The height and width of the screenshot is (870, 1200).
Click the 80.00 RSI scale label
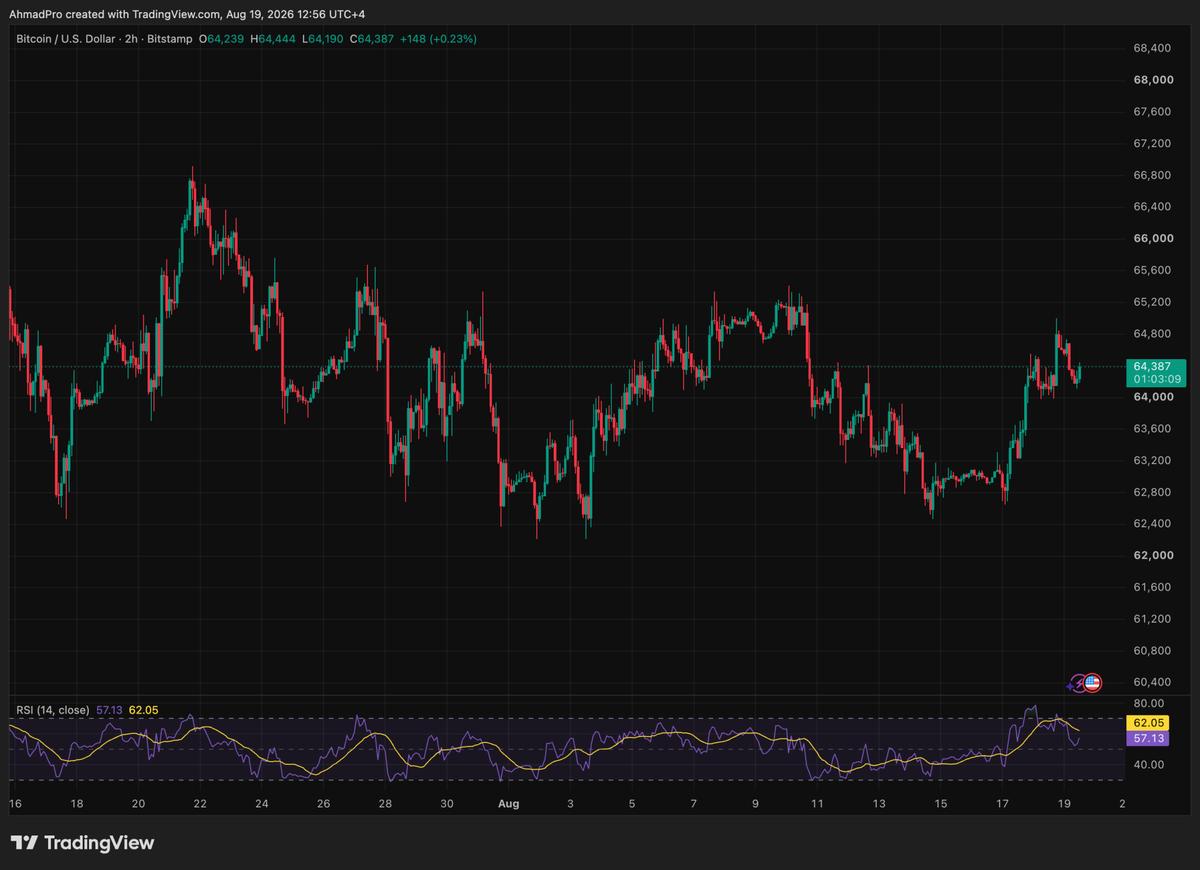pyautogui.click(x=1148, y=702)
